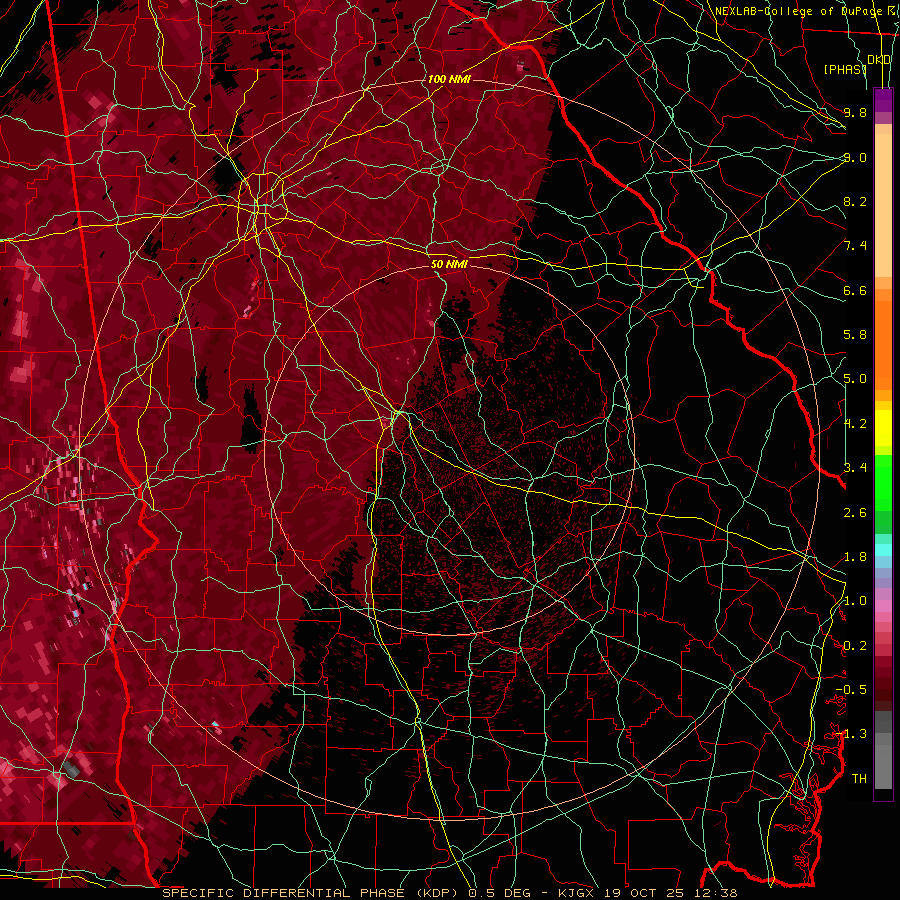This screenshot has width=900, height=900.
Task: Click the 2.6 value on the color scale
Action: click(x=855, y=513)
